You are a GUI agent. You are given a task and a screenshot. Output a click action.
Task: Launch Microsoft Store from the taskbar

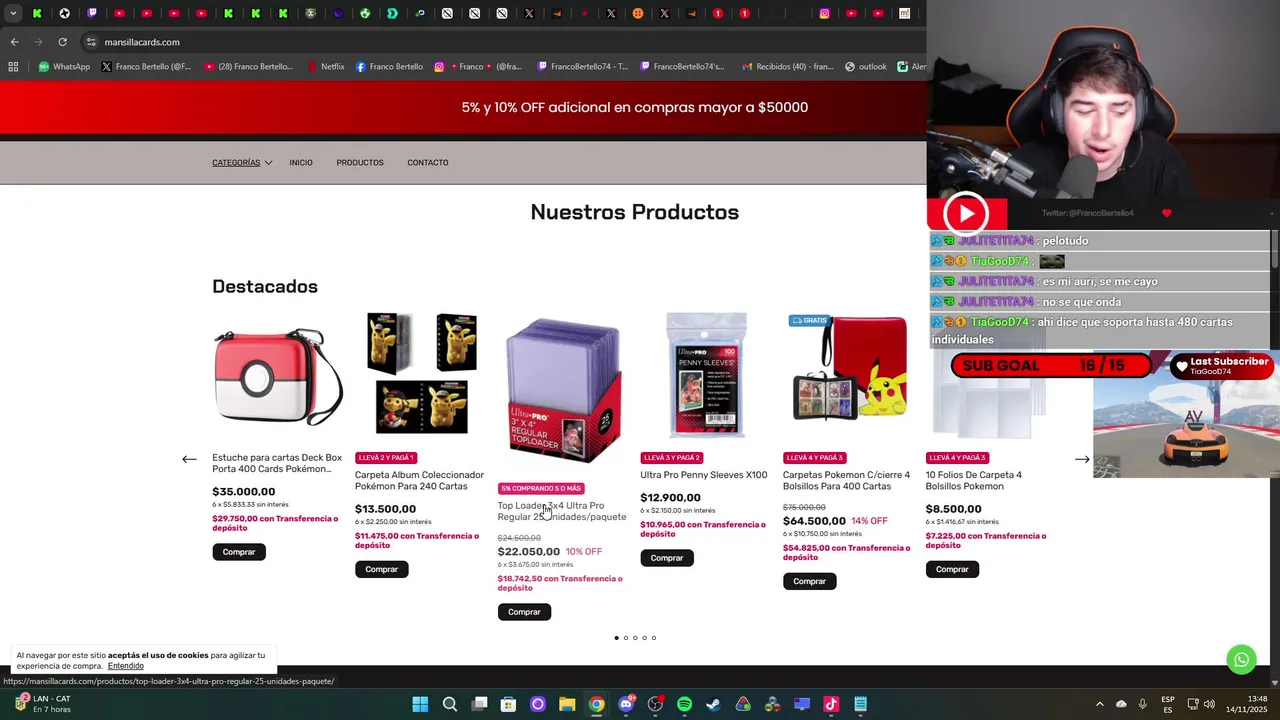point(508,704)
